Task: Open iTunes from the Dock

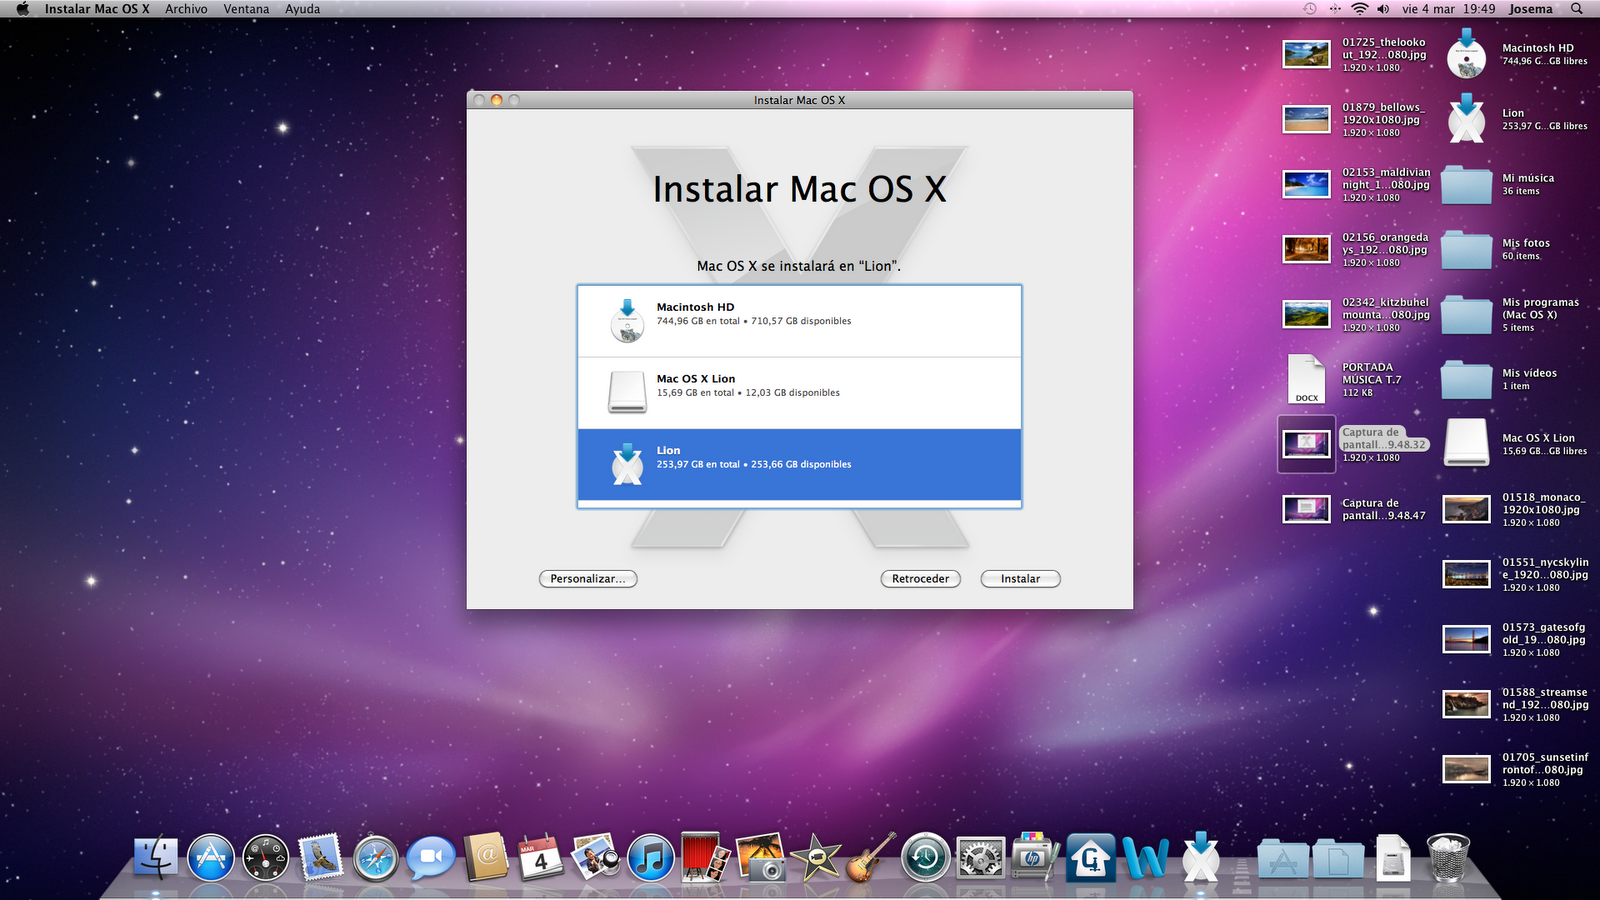Action: [x=651, y=858]
